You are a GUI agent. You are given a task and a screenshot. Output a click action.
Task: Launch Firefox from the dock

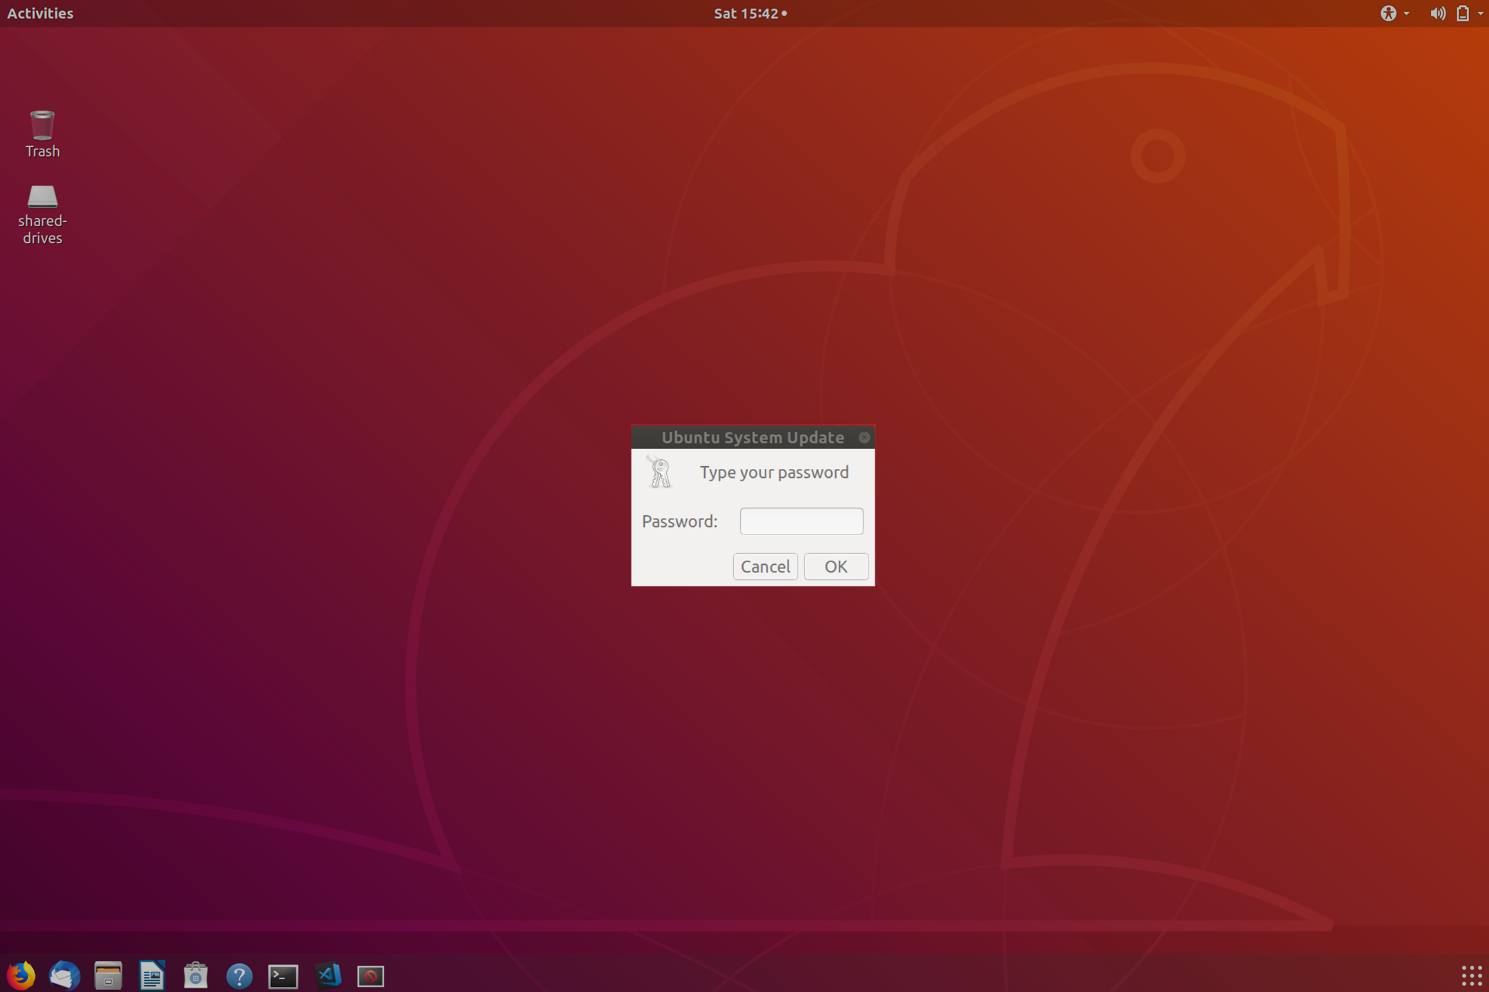point(21,975)
